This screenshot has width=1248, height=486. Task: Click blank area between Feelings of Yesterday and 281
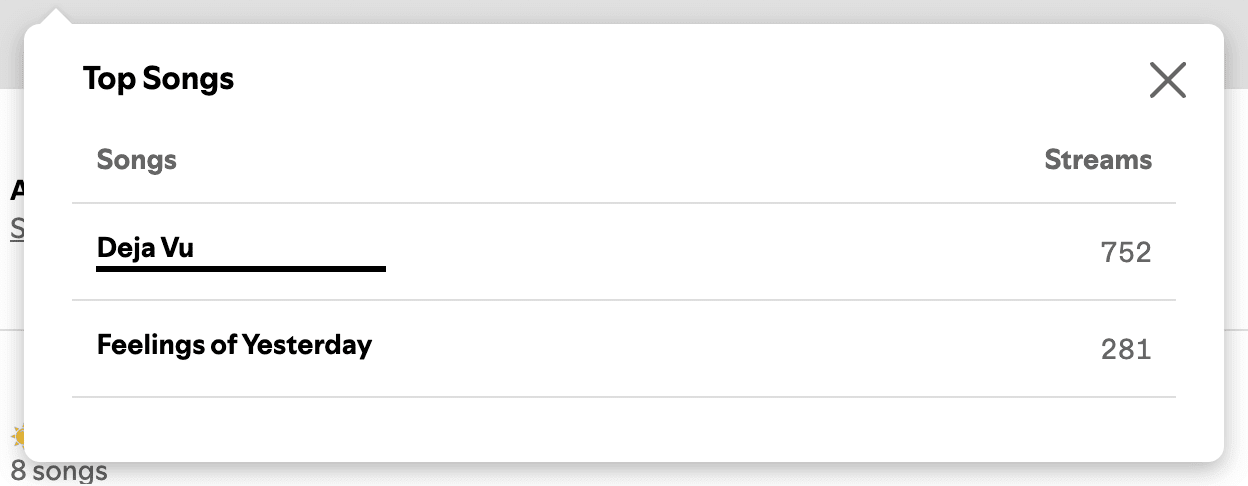click(735, 349)
